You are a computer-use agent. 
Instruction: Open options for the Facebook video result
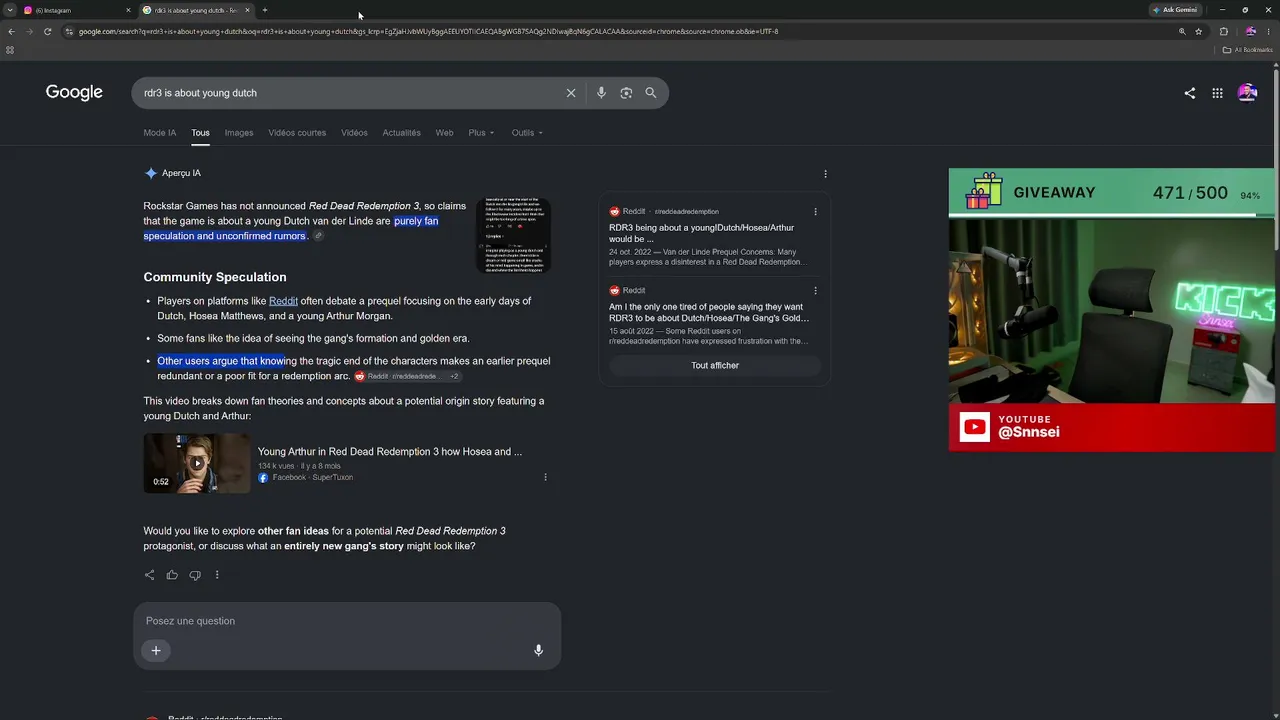pos(545,477)
